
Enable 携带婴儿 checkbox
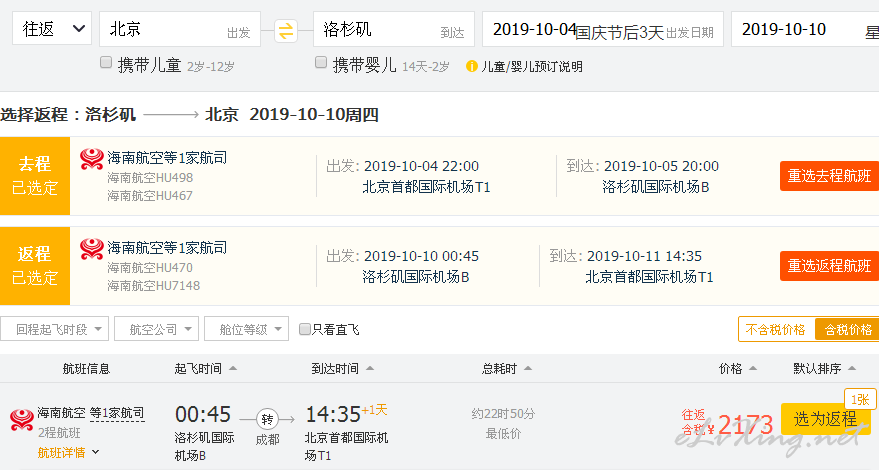[321, 62]
